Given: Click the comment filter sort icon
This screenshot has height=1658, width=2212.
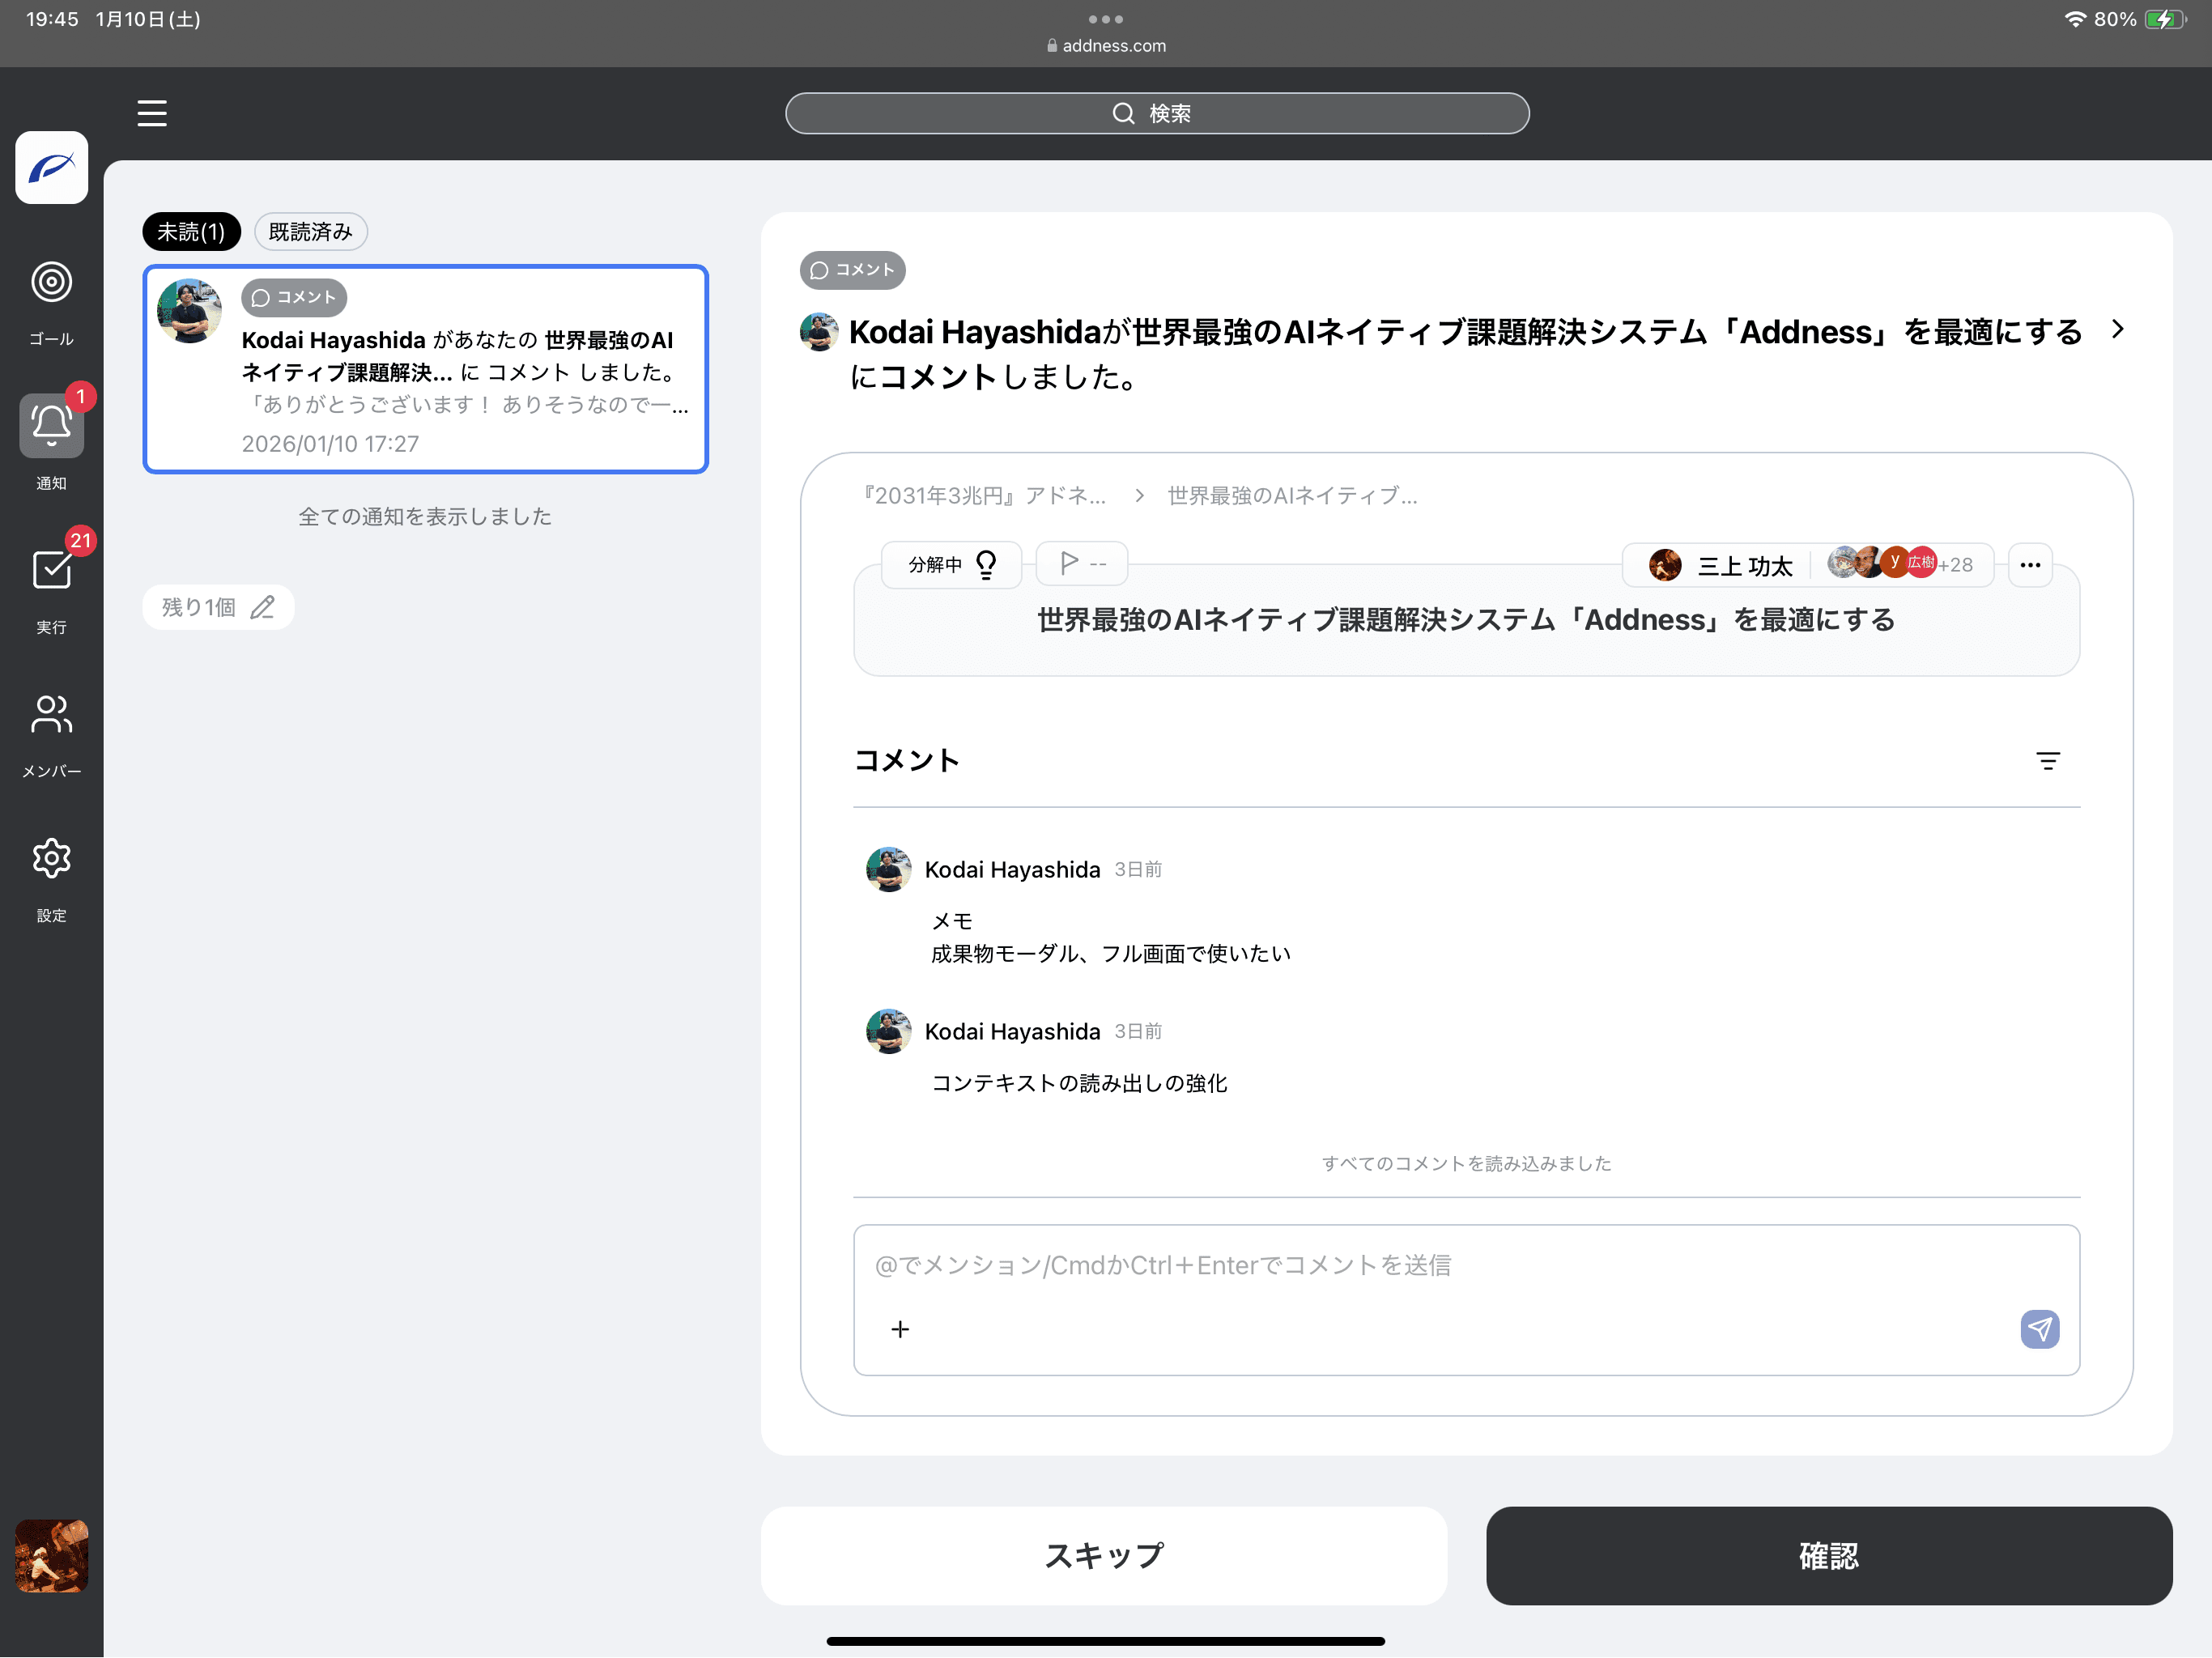Looking at the screenshot, I should click(x=2047, y=761).
